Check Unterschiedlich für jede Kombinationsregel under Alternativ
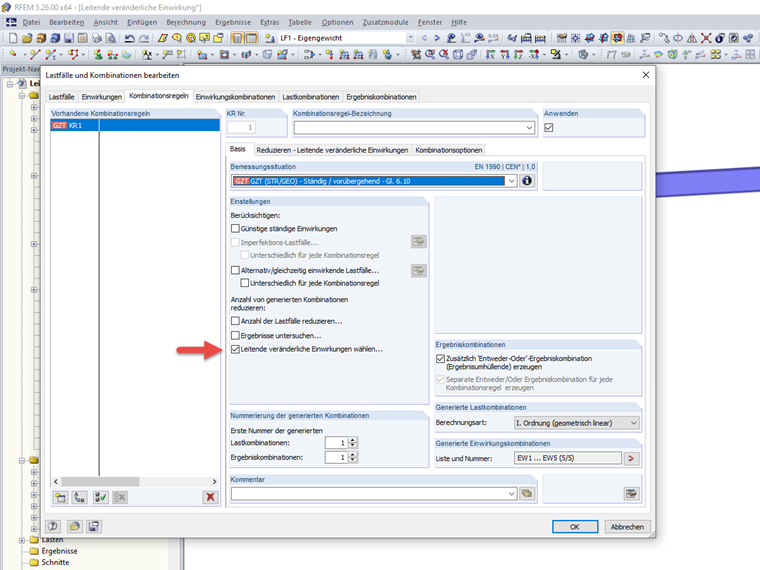760x570 pixels. click(x=245, y=283)
